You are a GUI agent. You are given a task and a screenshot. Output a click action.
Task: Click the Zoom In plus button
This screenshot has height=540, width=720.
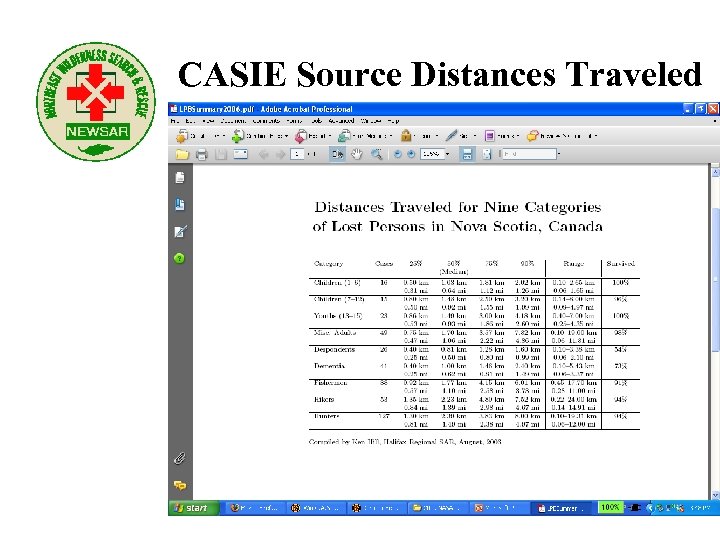tap(411, 154)
